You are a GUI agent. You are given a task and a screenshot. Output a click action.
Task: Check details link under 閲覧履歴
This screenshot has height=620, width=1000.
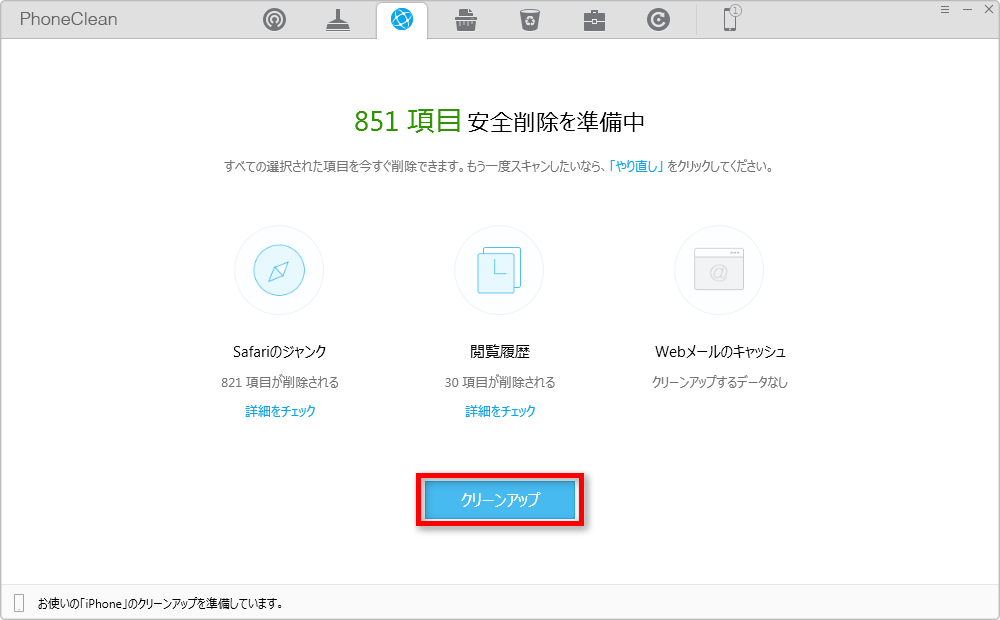point(500,411)
